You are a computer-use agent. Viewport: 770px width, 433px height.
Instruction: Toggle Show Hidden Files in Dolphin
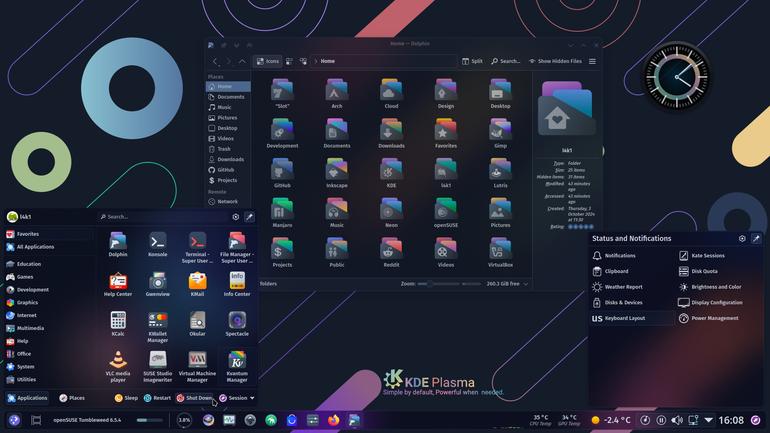click(555, 61)
